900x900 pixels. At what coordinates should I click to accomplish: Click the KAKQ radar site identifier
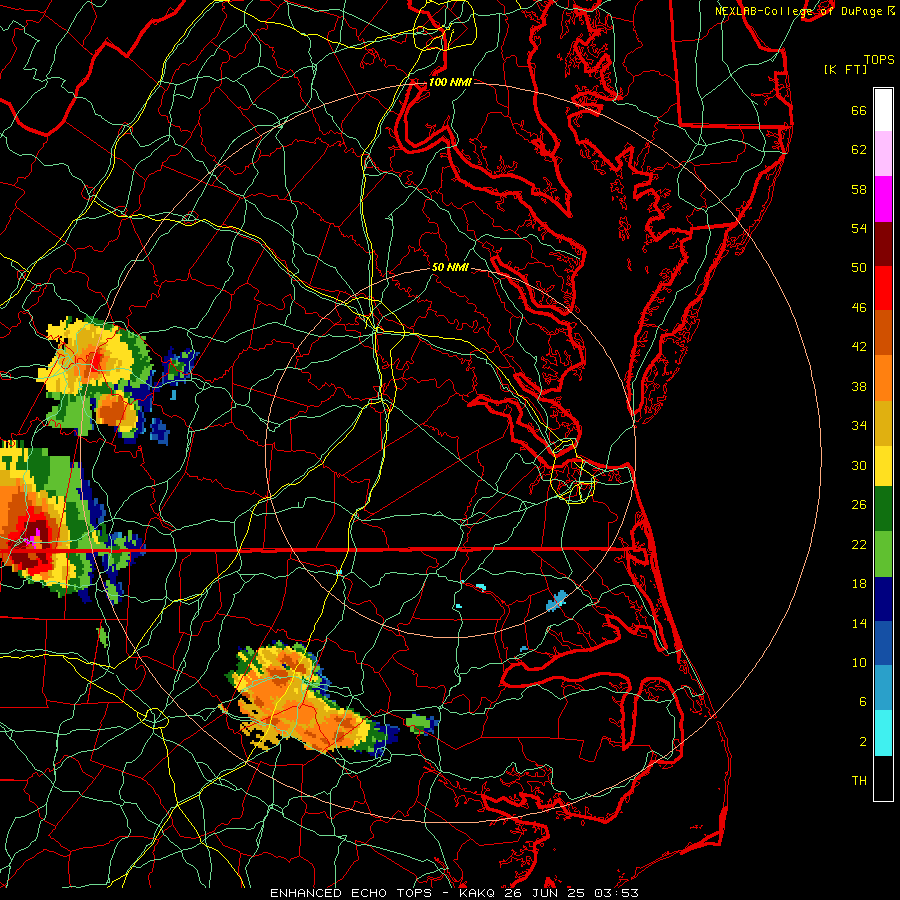point(478,893)
